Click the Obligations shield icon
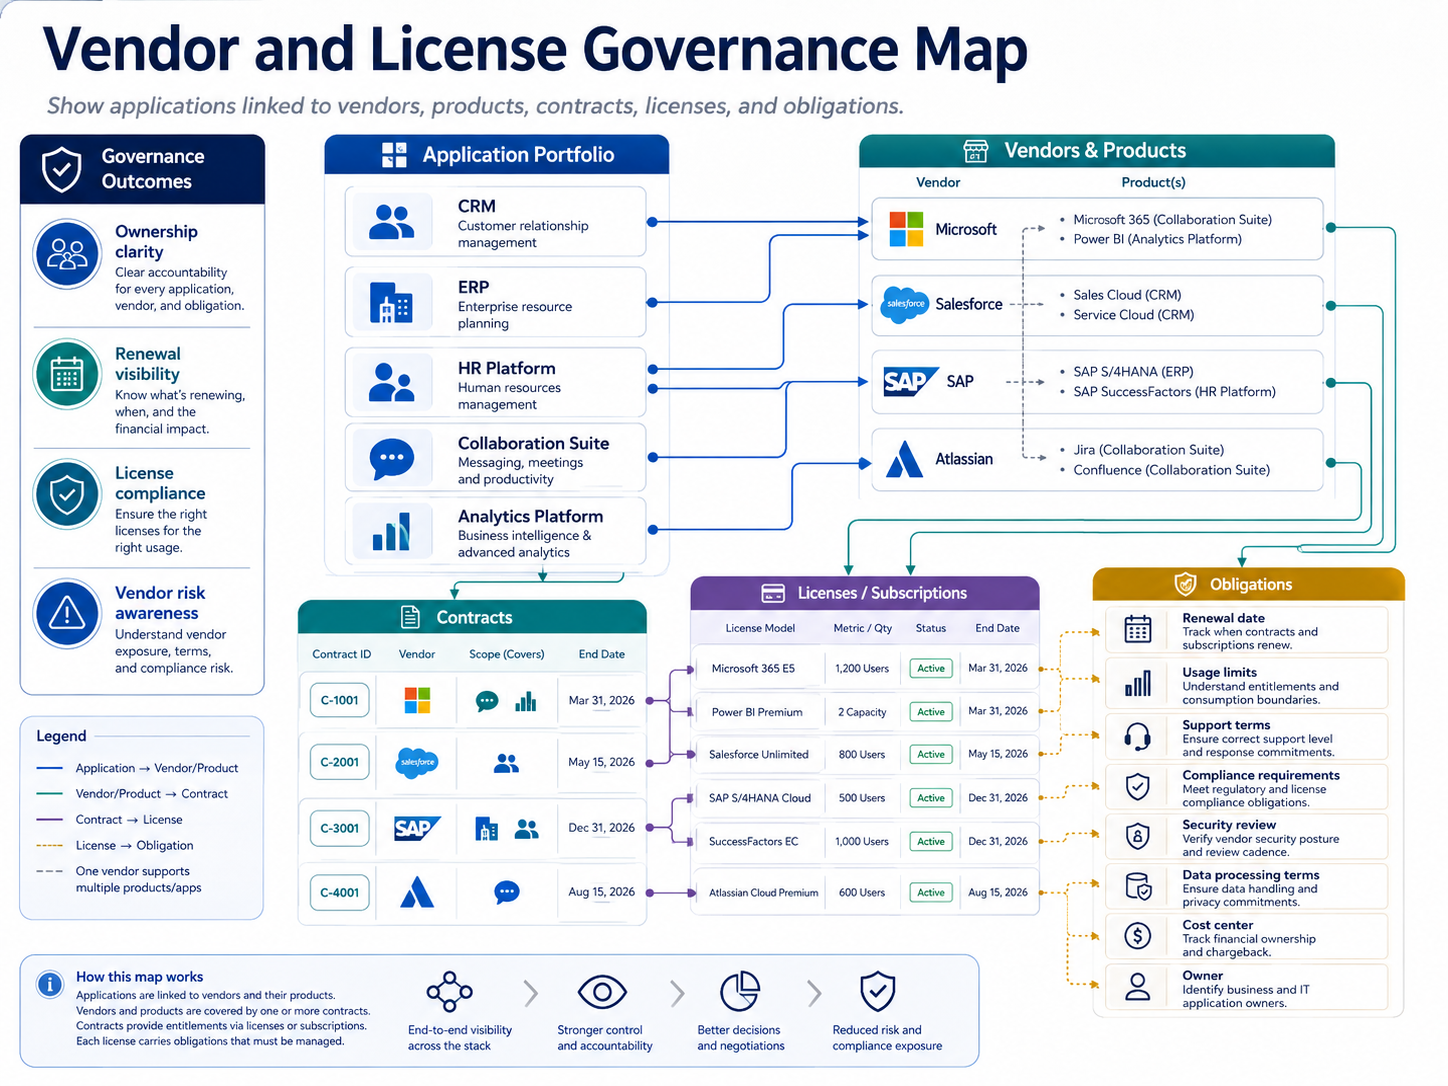The height and width of the screenshot is (1086, 1448). coord(1185,584)
